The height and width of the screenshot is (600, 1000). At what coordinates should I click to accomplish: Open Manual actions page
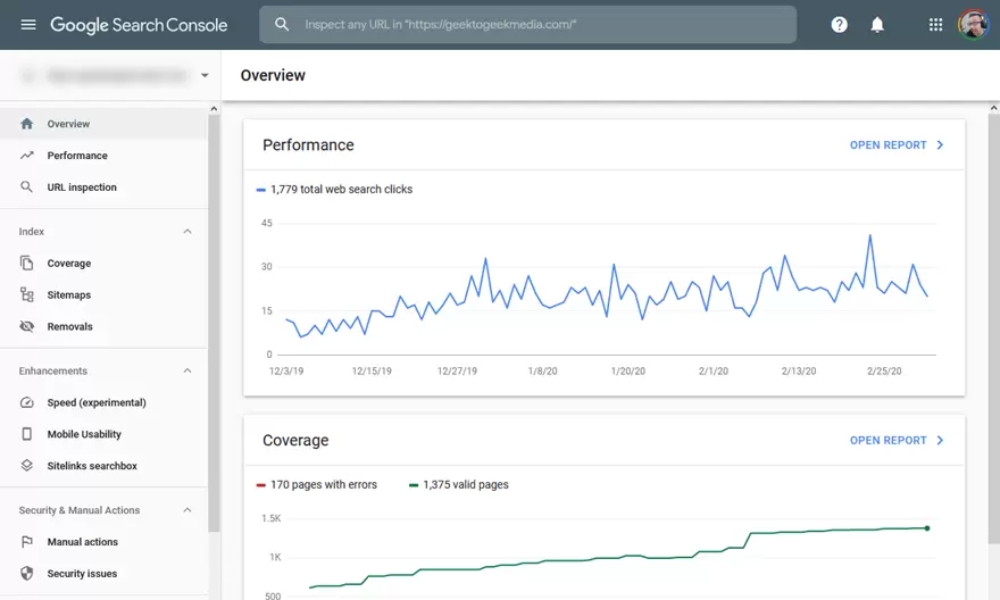coord(103,542)
